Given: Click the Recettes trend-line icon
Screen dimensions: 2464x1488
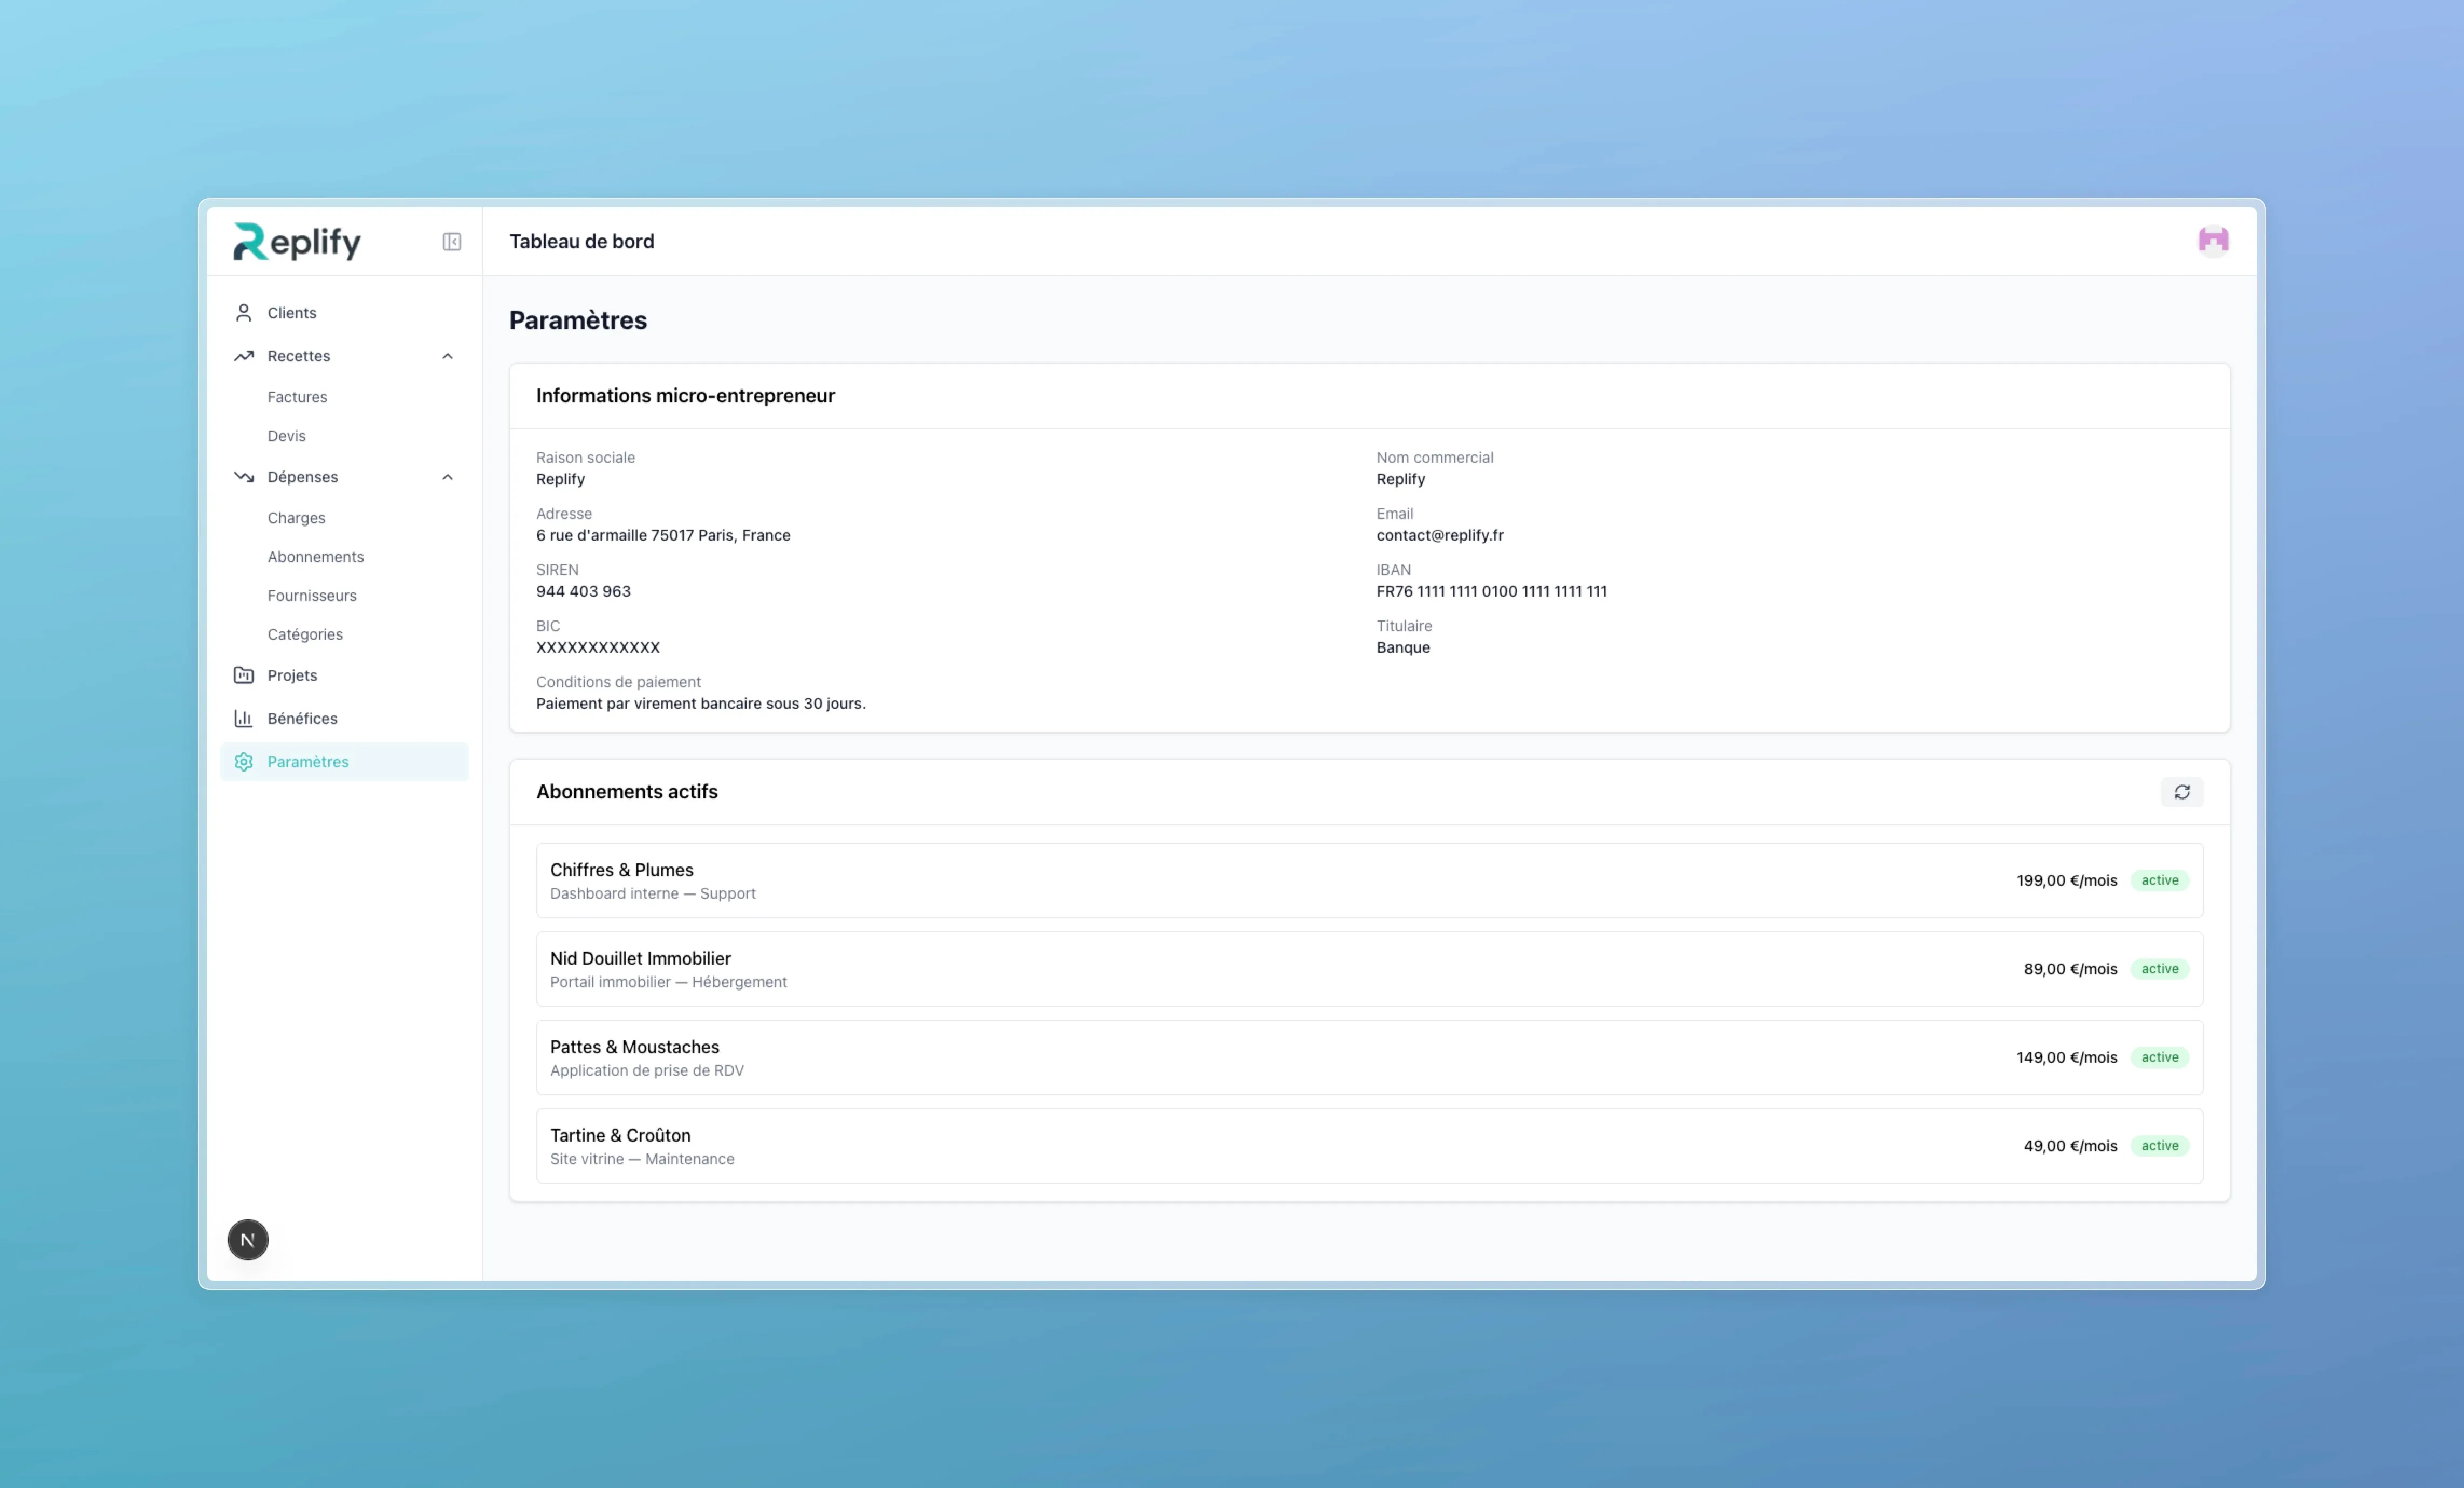Looking at the screenshot, I should [243, 356].
